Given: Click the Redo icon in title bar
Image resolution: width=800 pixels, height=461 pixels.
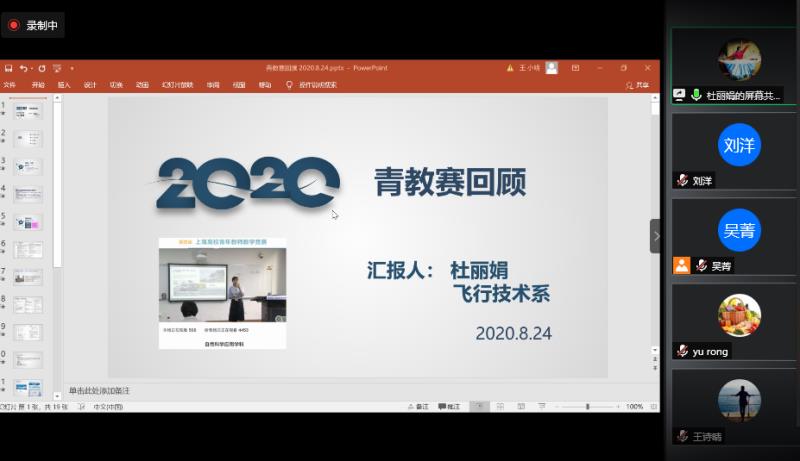Looking at the screenshot, I should pyautogui.click(x=41, y=68).
